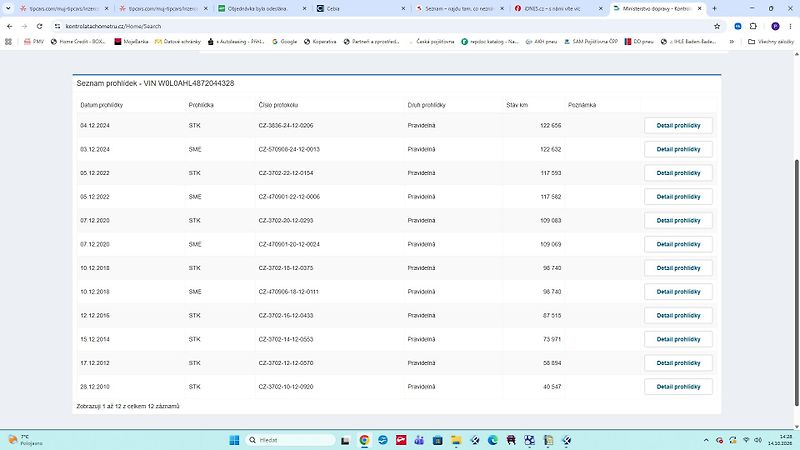Click the address bar URL field
Image resolution: width=800 pixels, height=450 pixels.
pos(383,26)
